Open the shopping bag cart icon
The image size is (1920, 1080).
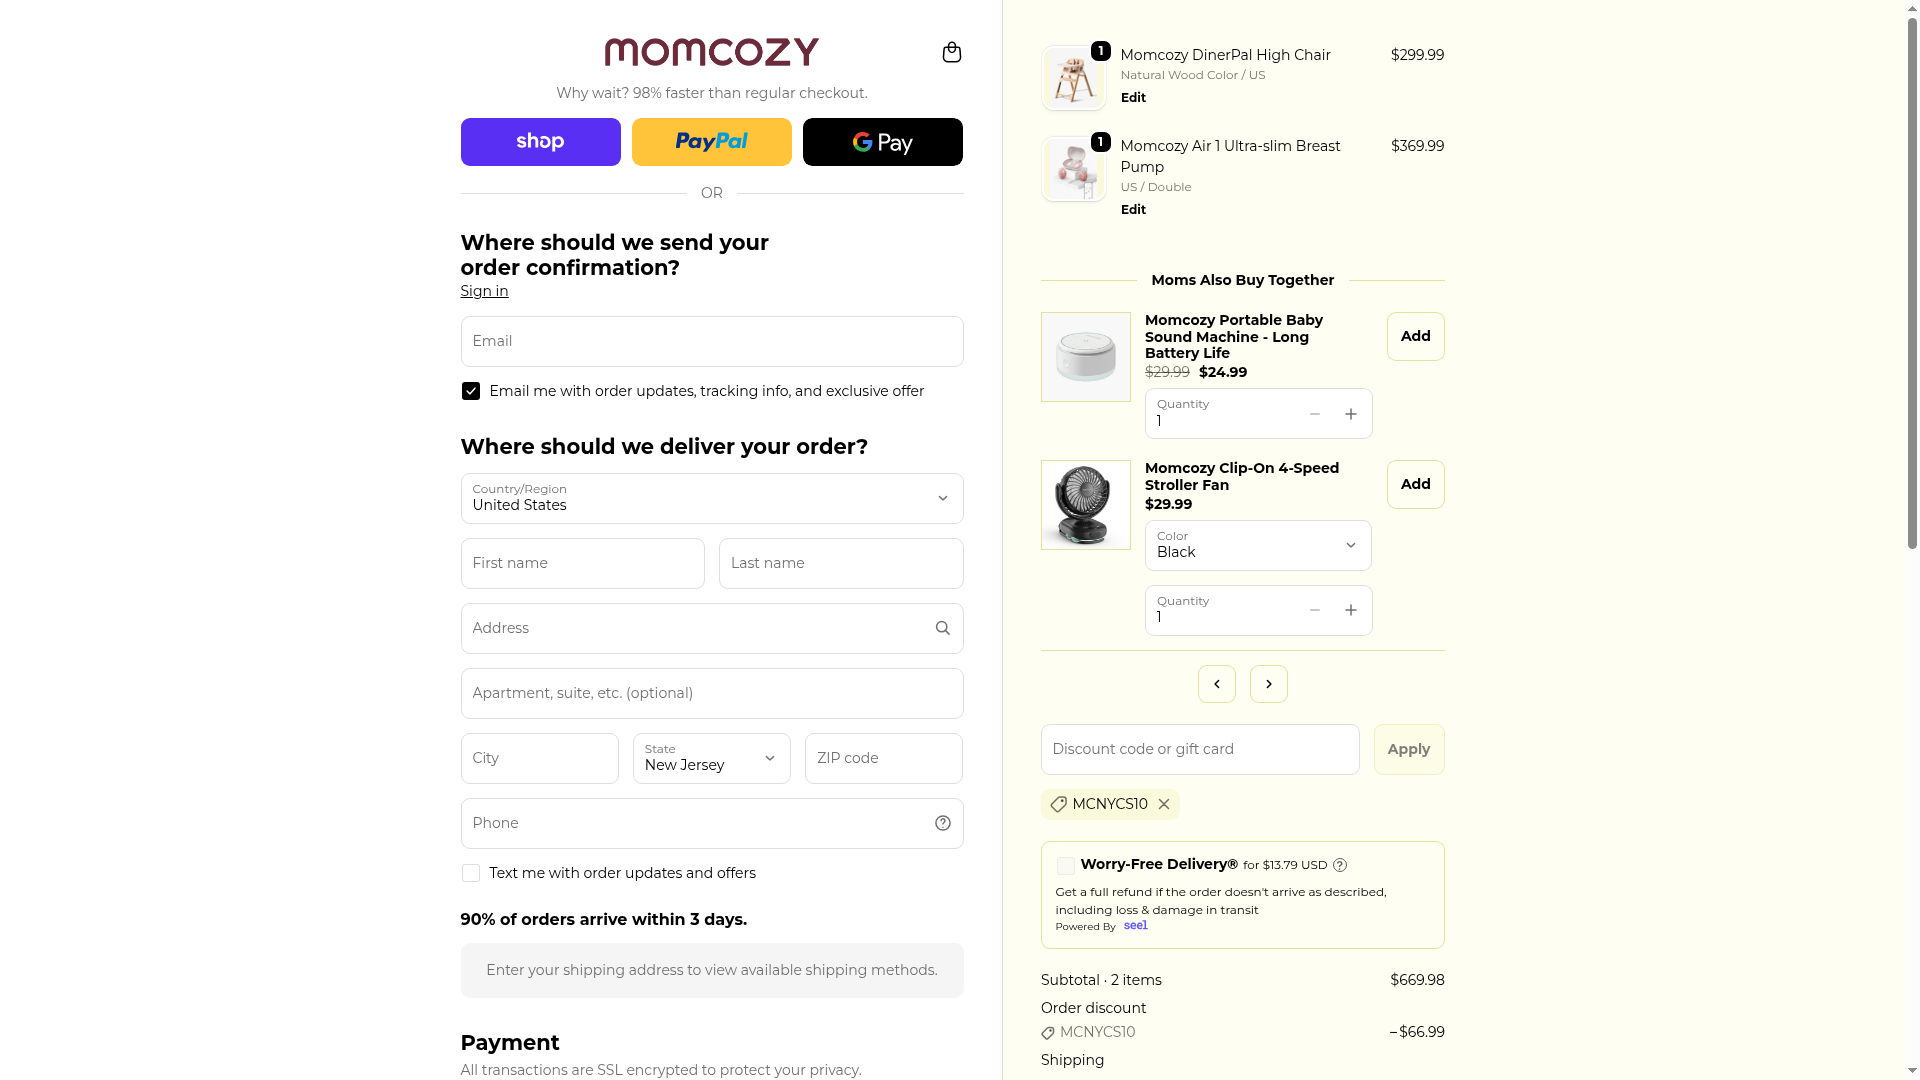(951, 52)
